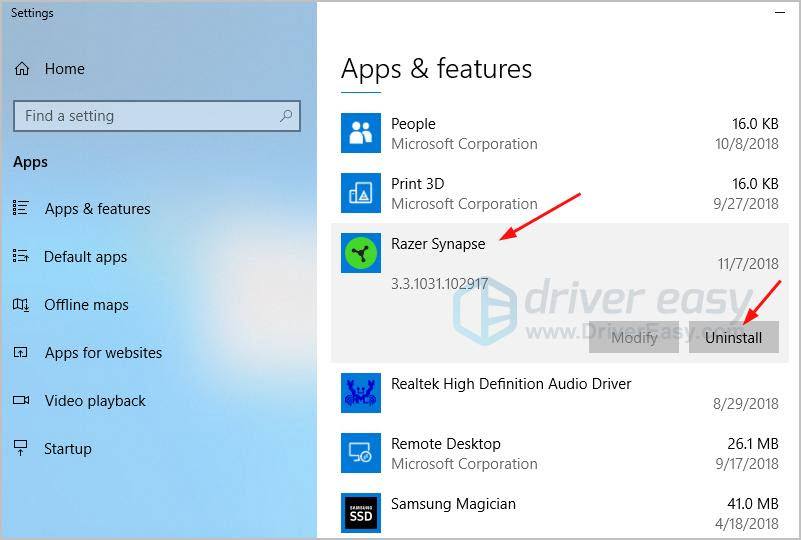Click the 10/8/2018 People install date
This screenshot has width=801, height=540.
[747, 144]
